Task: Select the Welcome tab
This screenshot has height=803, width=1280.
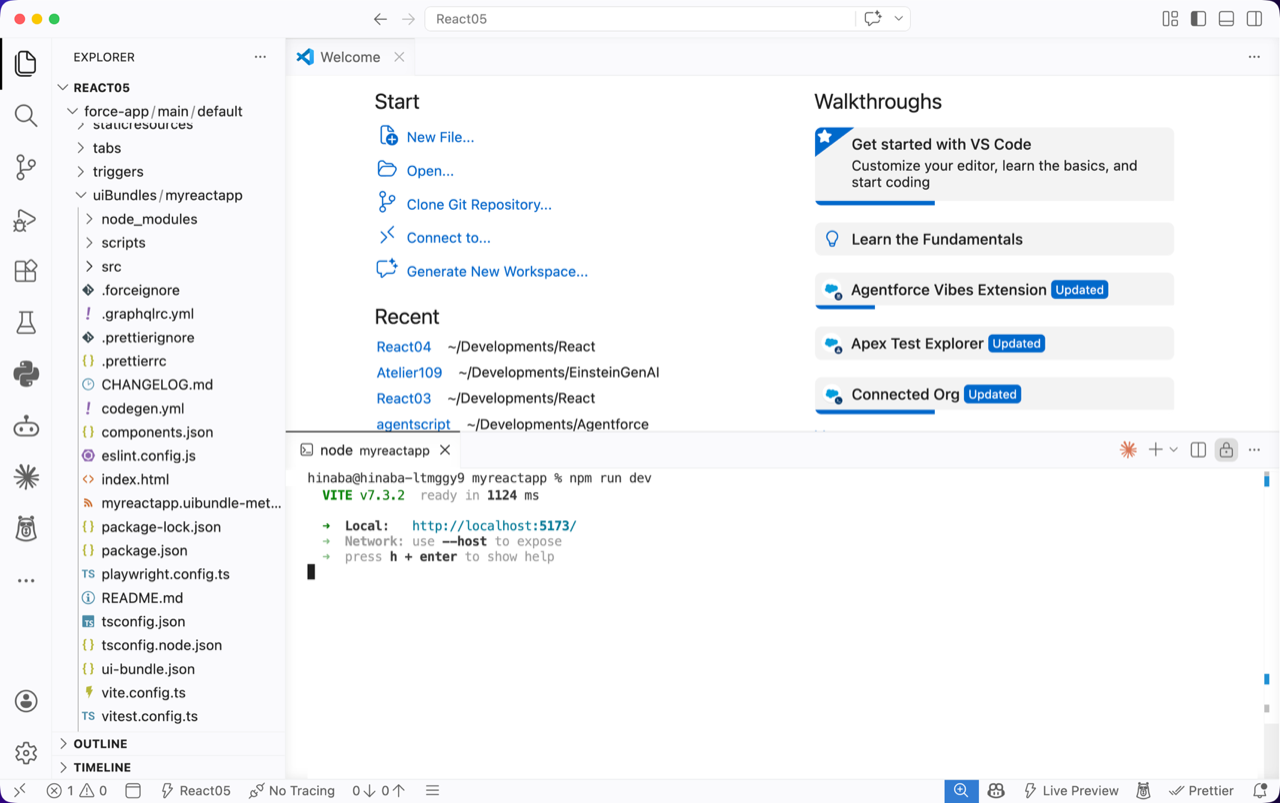Action: tap(349, 57)
